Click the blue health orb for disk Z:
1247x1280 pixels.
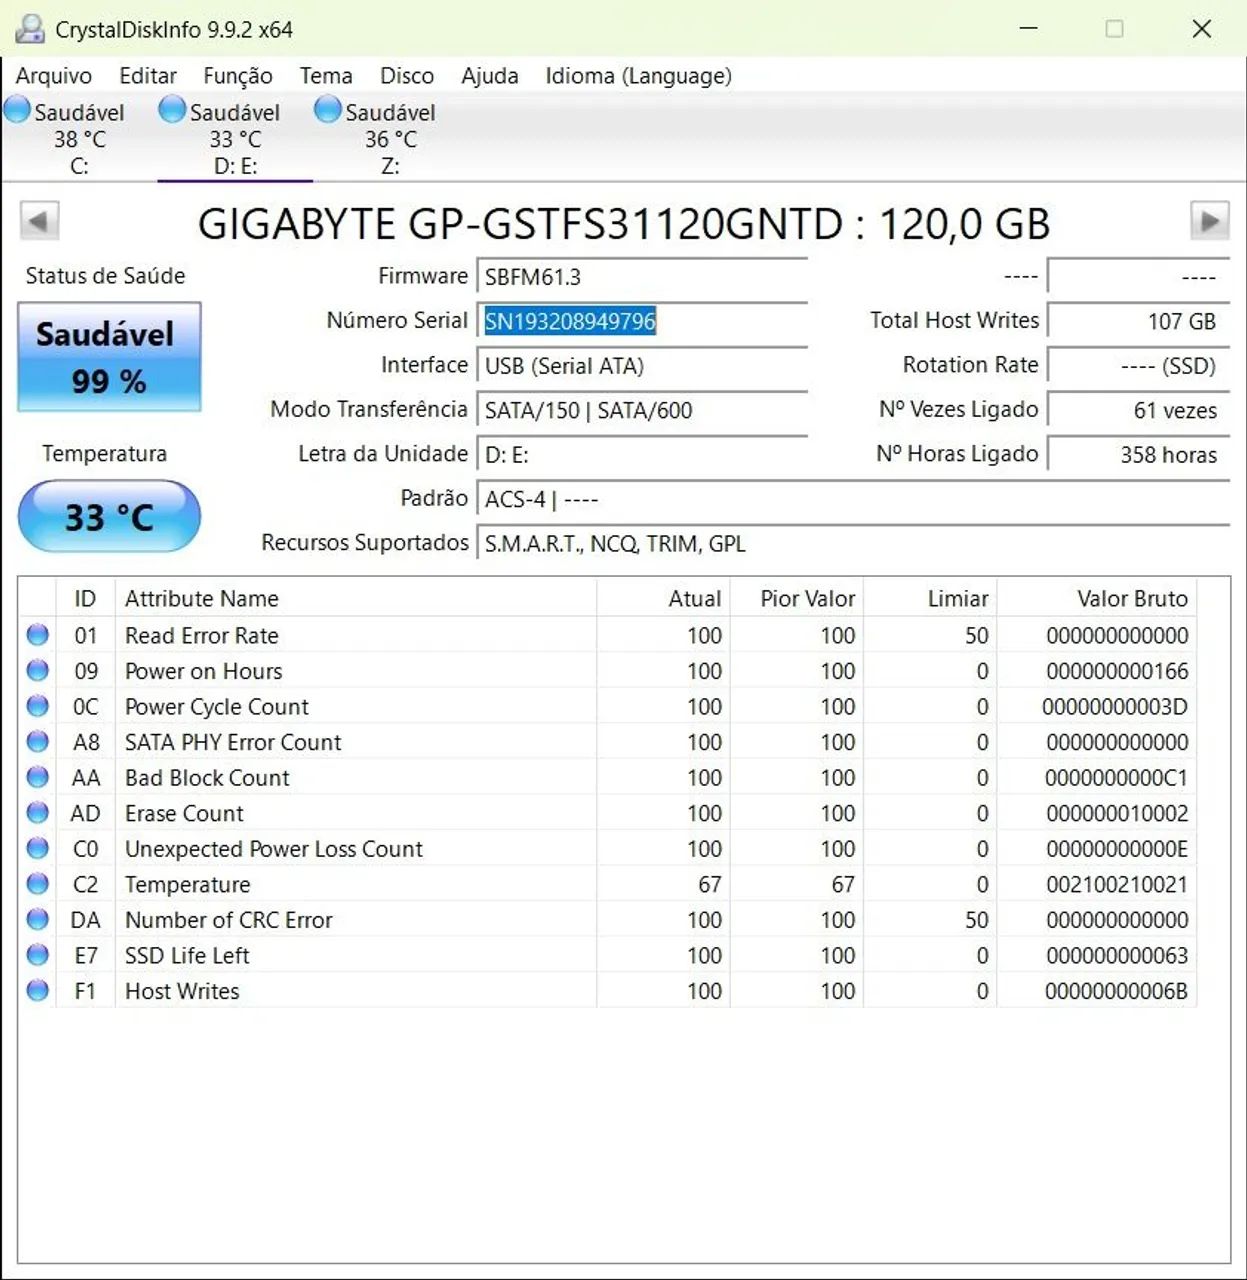click(328, 109)
